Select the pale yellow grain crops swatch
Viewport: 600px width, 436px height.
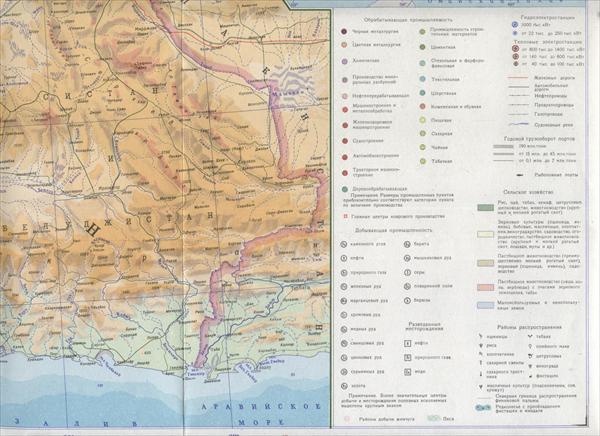[x=485, y=234]
